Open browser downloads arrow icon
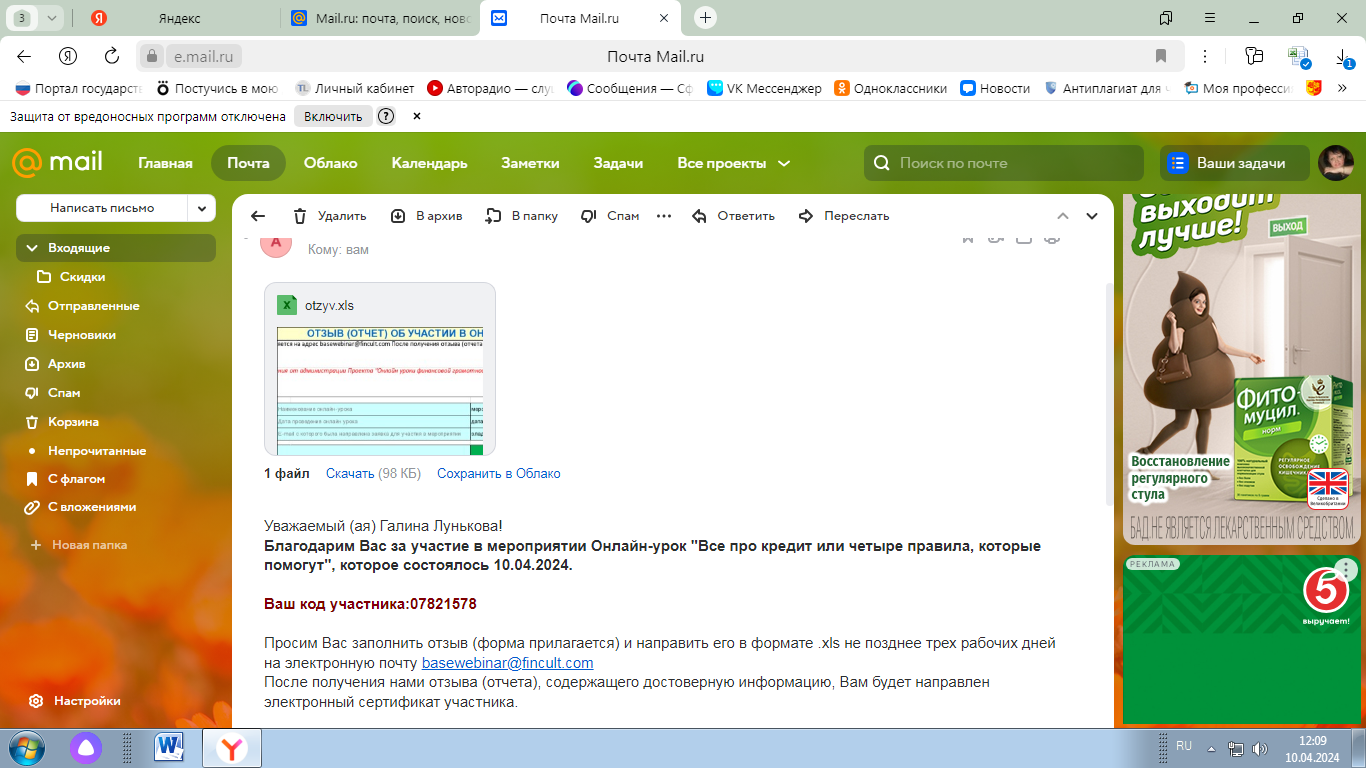Screen dimensions: 1366x768 click(1344, 56)
